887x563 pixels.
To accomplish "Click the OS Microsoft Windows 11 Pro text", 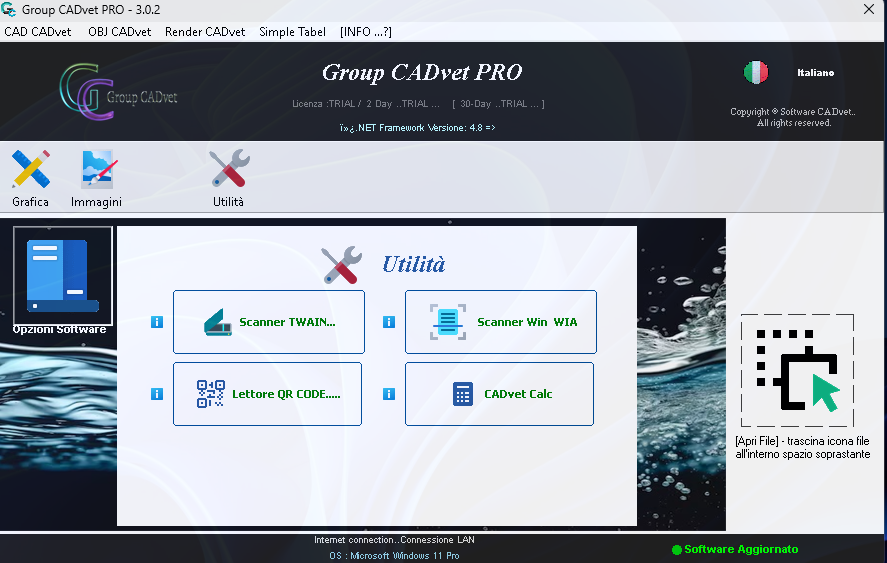I will 394,556.
